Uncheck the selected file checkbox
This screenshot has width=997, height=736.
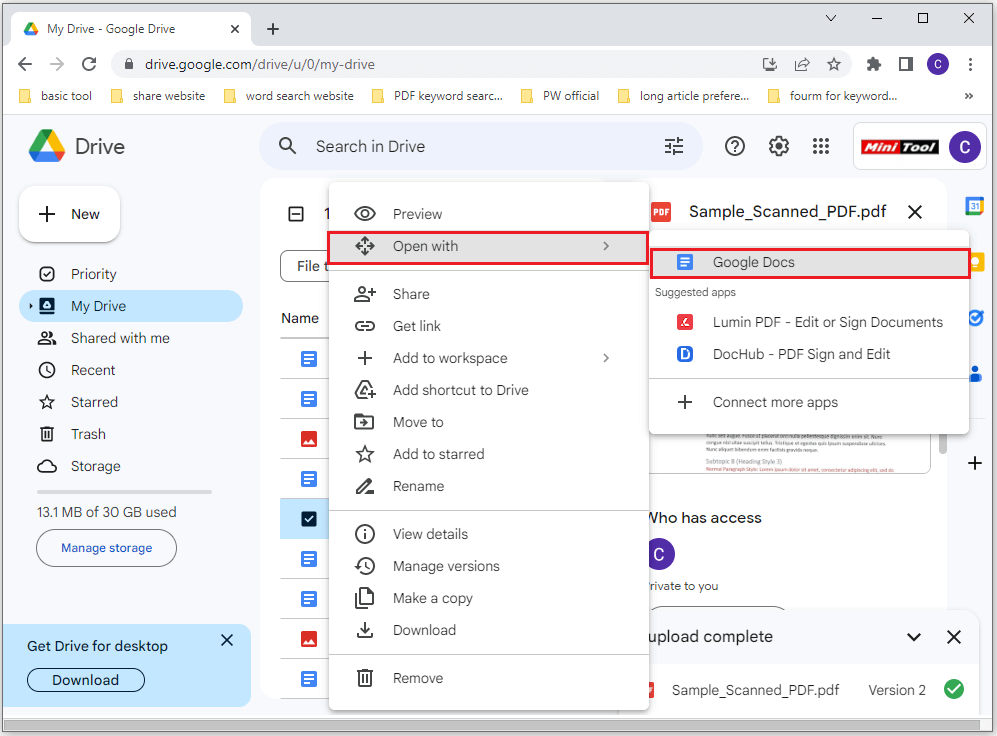click(308, 519)
